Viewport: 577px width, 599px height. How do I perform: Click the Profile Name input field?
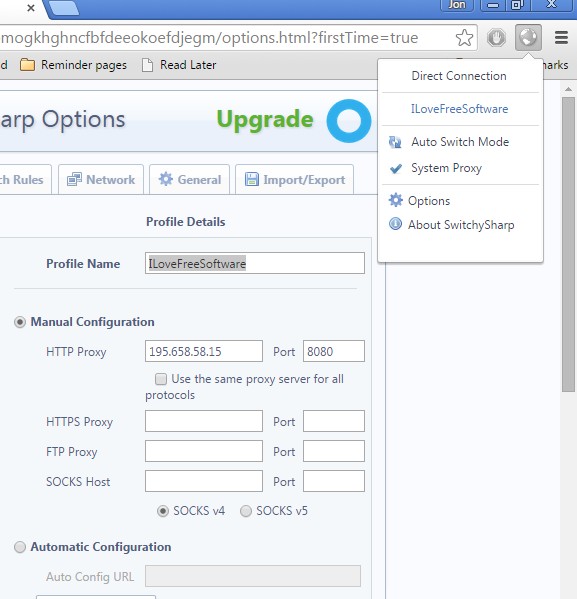click(255, 263)
